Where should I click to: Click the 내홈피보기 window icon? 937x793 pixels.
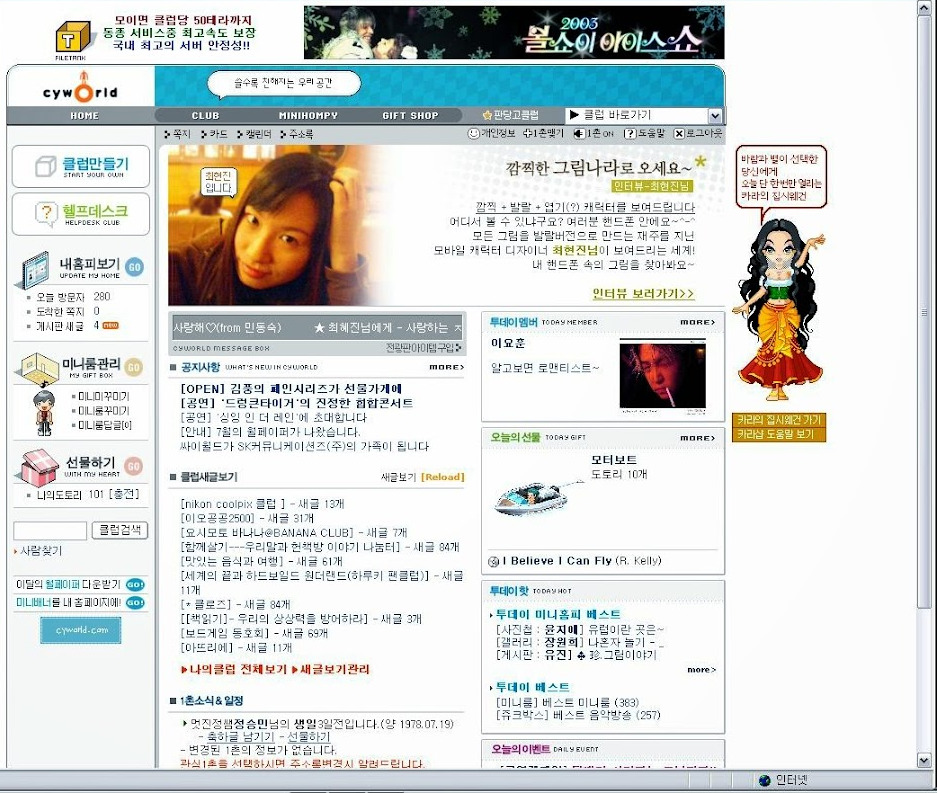click(x=35, y=270)
